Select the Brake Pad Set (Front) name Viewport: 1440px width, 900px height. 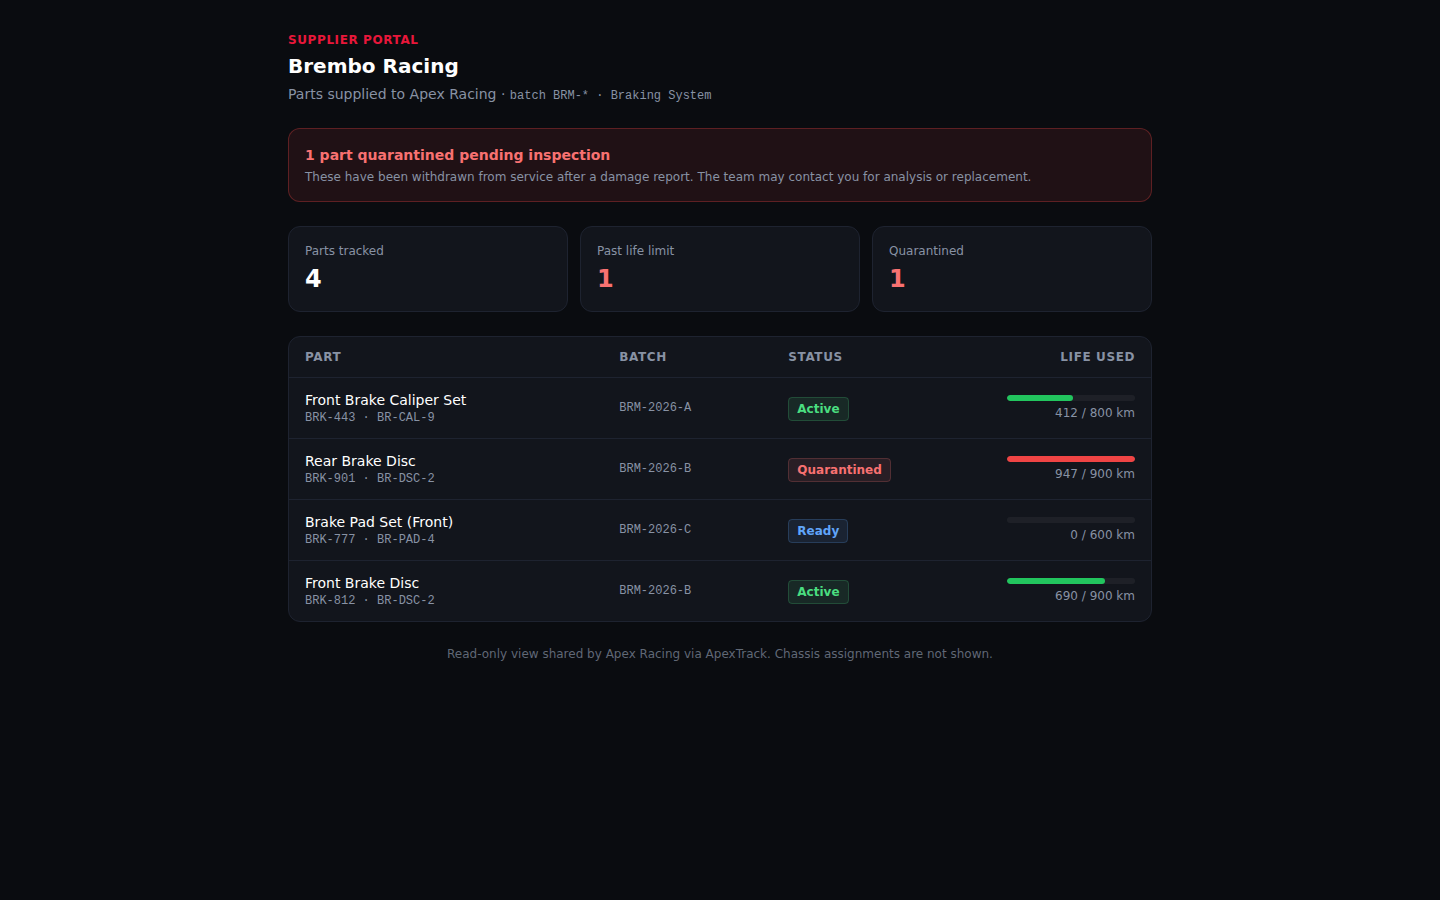(379, 522)
